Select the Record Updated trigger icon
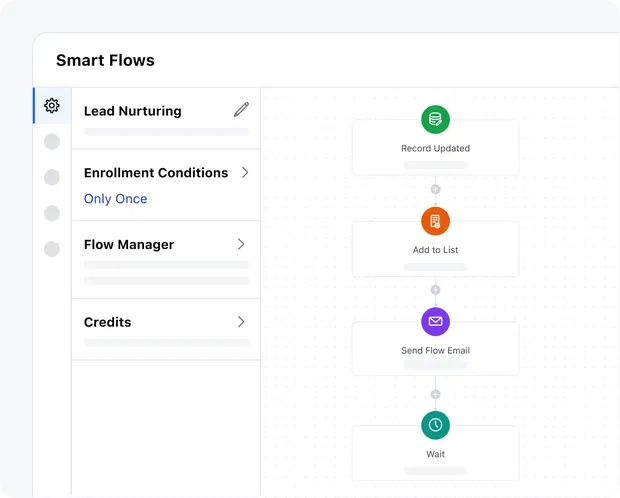This screenshot has width=620, height=498. point(435,119)
